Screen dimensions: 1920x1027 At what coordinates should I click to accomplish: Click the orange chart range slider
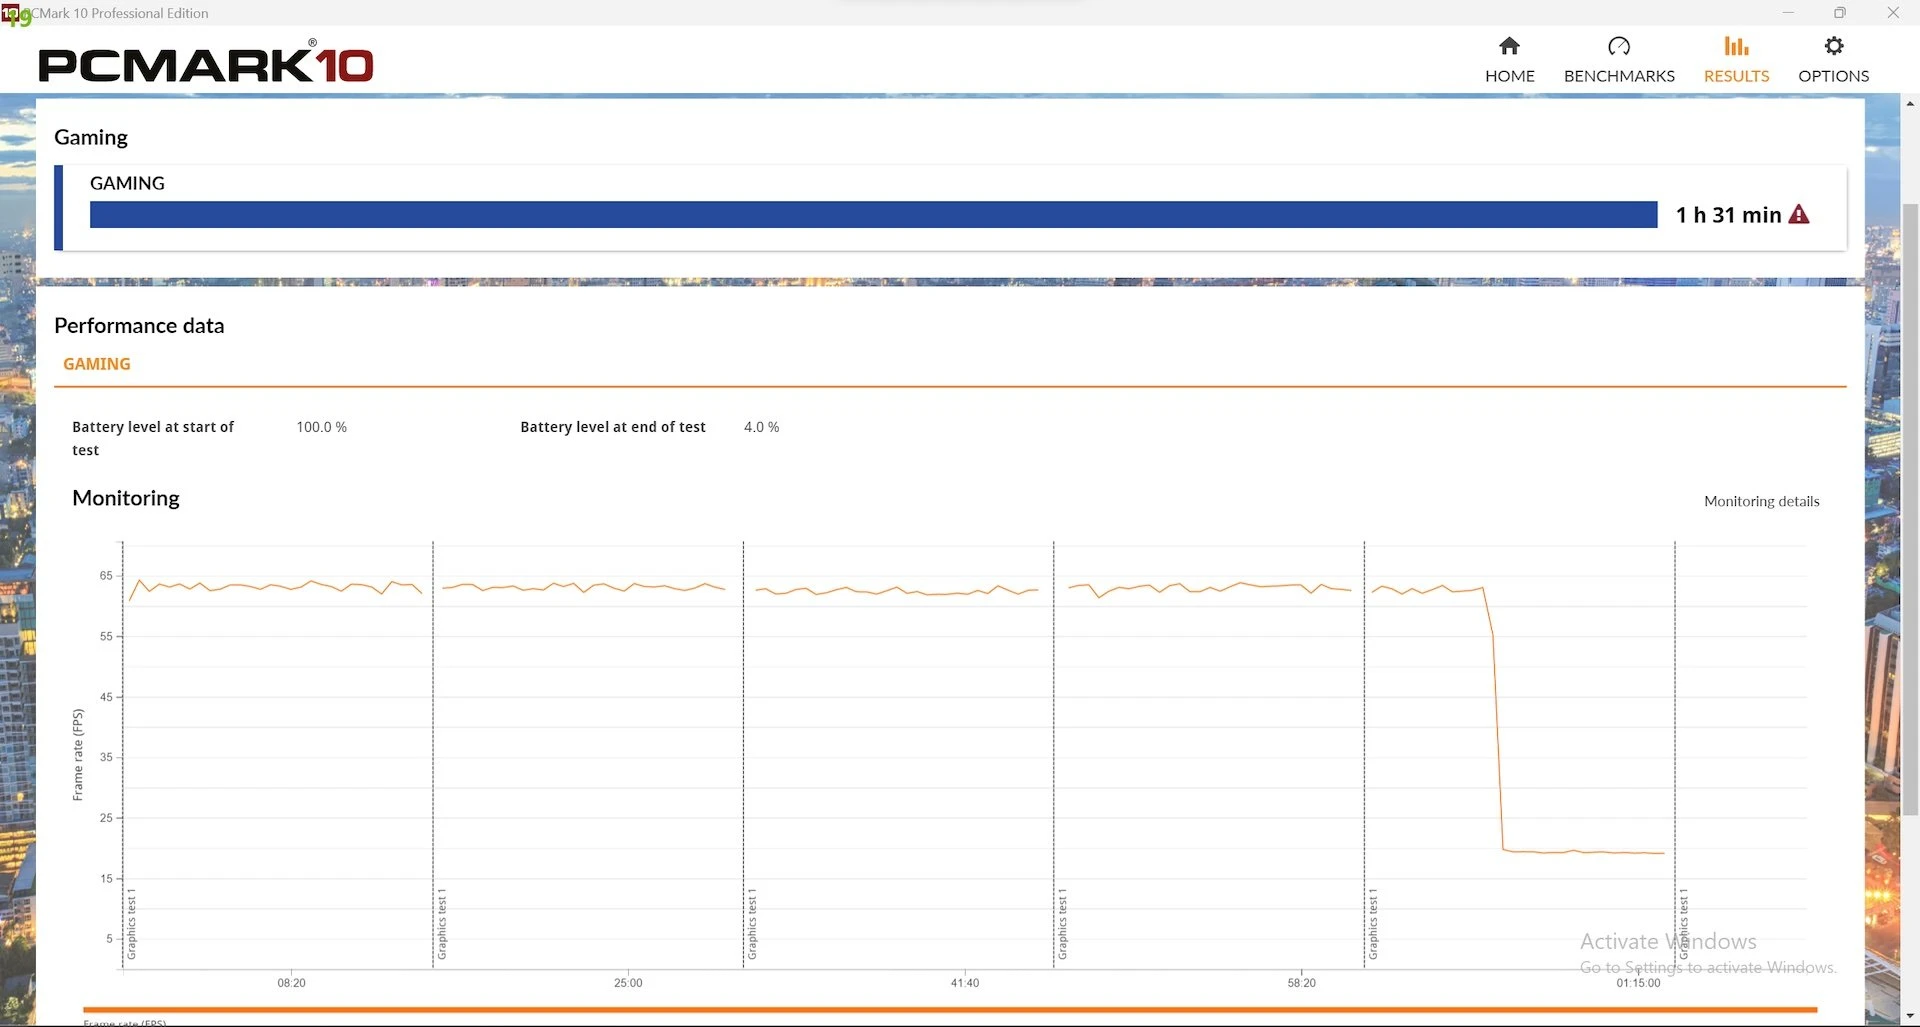point(949,1010)
